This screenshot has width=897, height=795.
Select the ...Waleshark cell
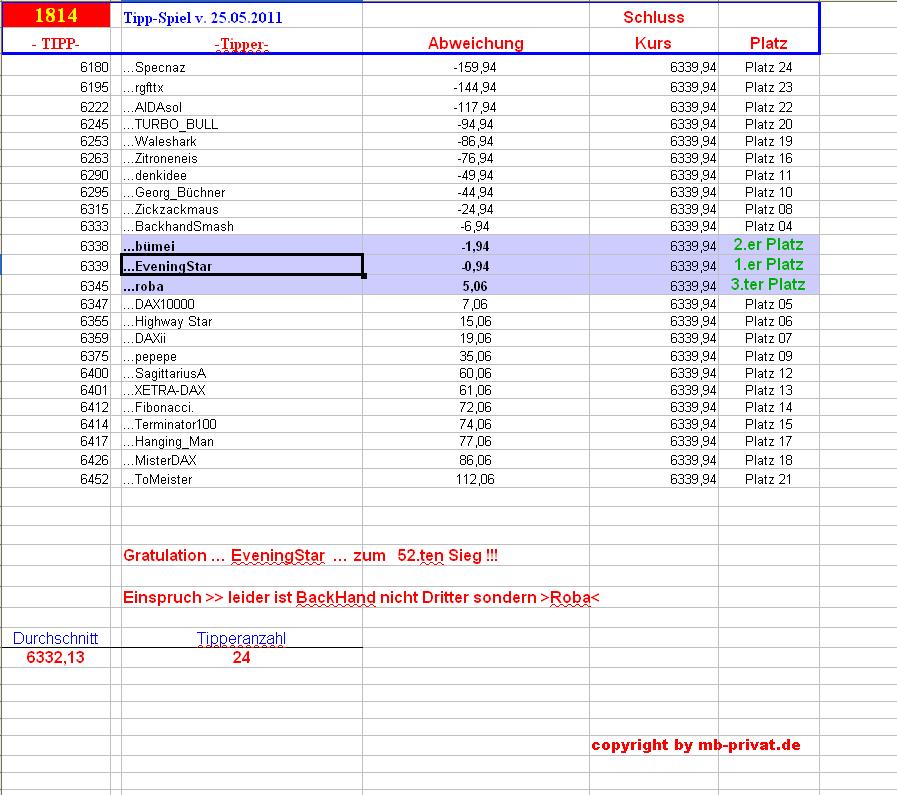(241, 141)
